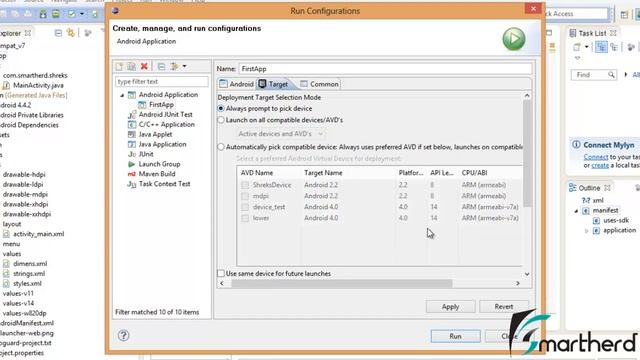Click the Duplicate launch configuration icon

tap(131, 66)
